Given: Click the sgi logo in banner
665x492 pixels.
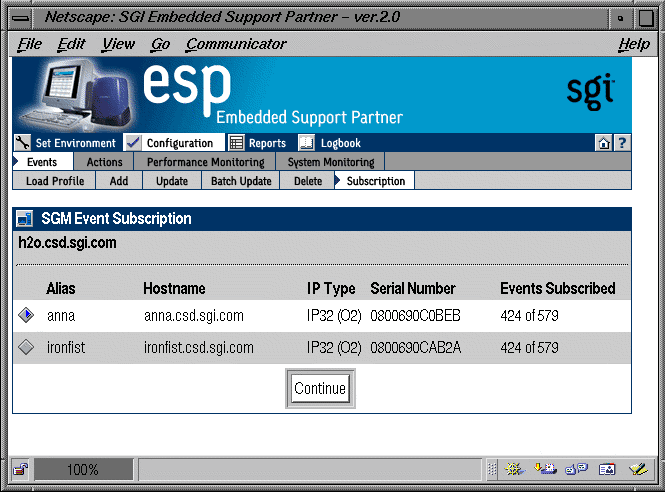Looking at the screenshot, I should [591, 91].
